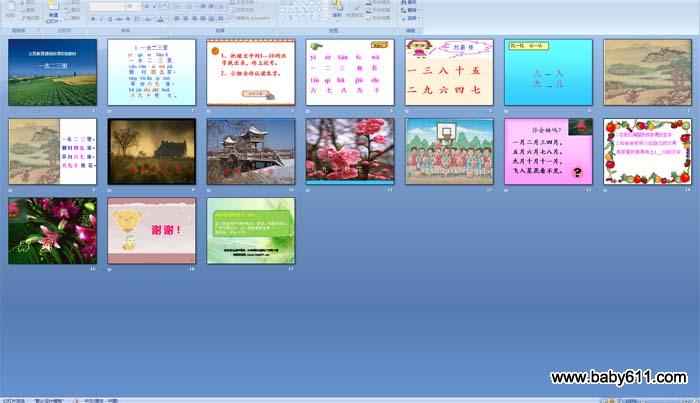Click the Convert to SmartArt button
The height and width of the screenshot is (403, 700).
click(x=250, y=18)
